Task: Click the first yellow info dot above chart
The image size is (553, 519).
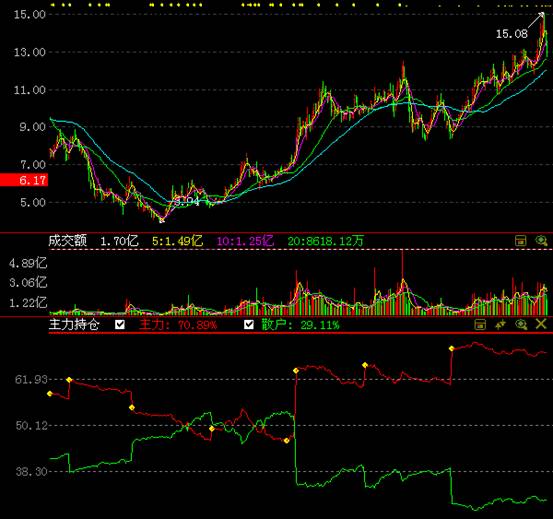Action: click(x=53, y=5)
